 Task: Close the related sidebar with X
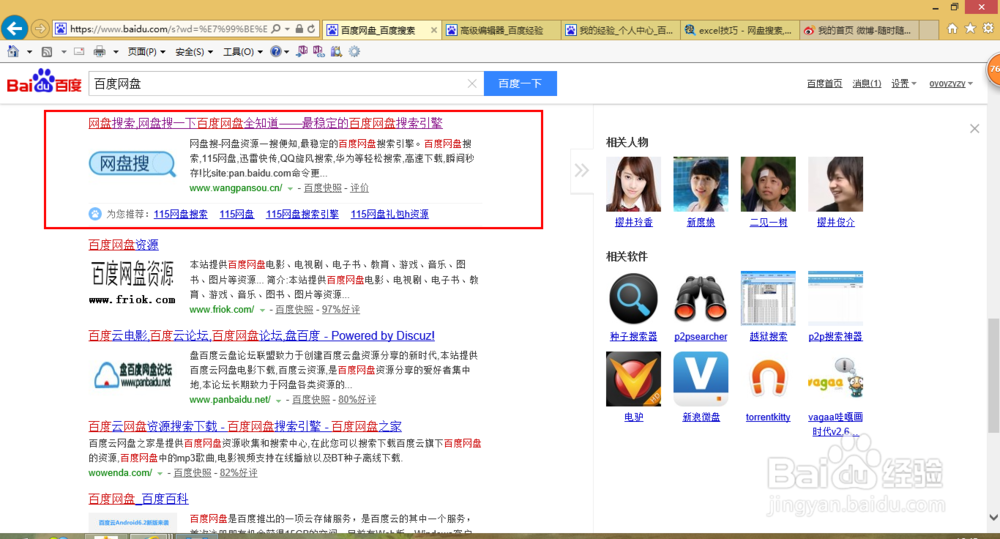[974, 129]
